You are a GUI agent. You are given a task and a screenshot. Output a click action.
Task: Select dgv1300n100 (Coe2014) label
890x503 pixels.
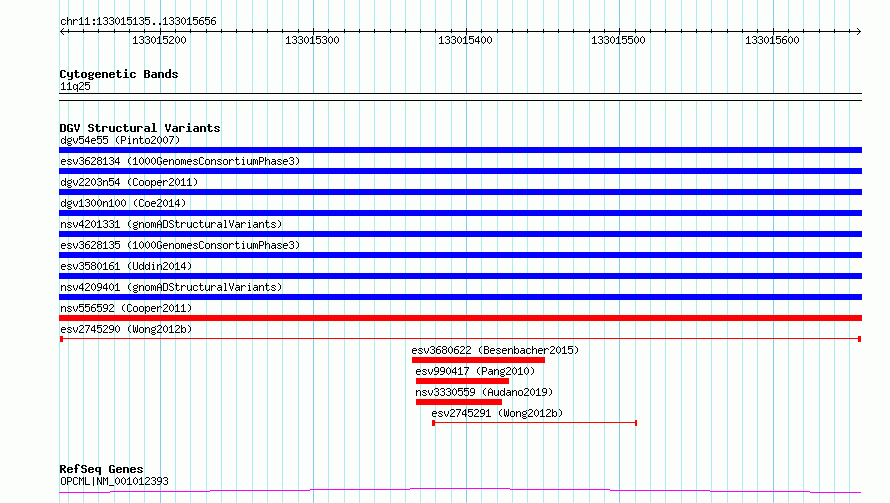click(123, 203)
